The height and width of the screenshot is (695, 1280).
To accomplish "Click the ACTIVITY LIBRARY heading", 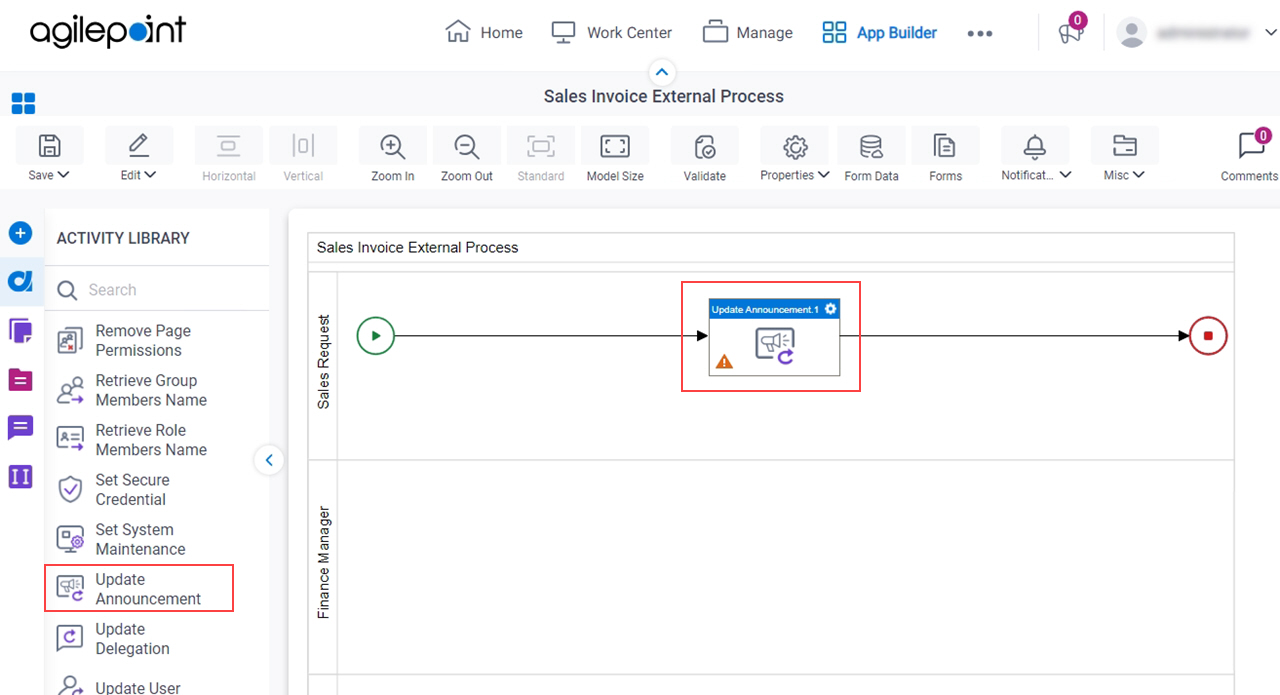I will tap(123, 238).
